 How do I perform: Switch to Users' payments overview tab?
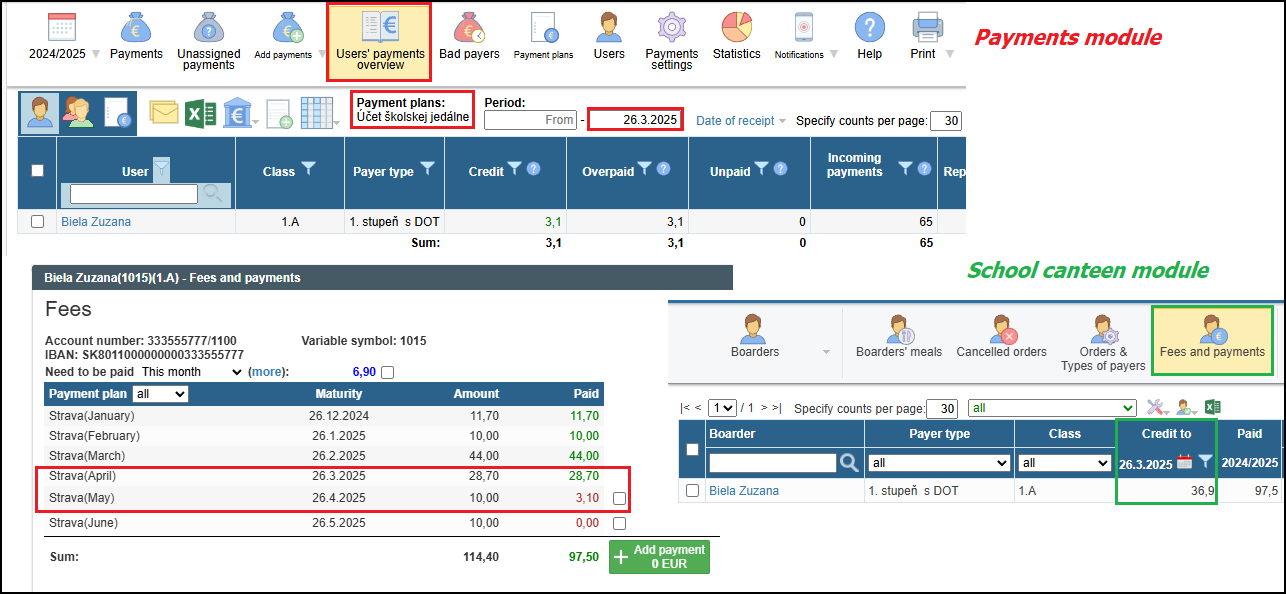tap(380, 42)
